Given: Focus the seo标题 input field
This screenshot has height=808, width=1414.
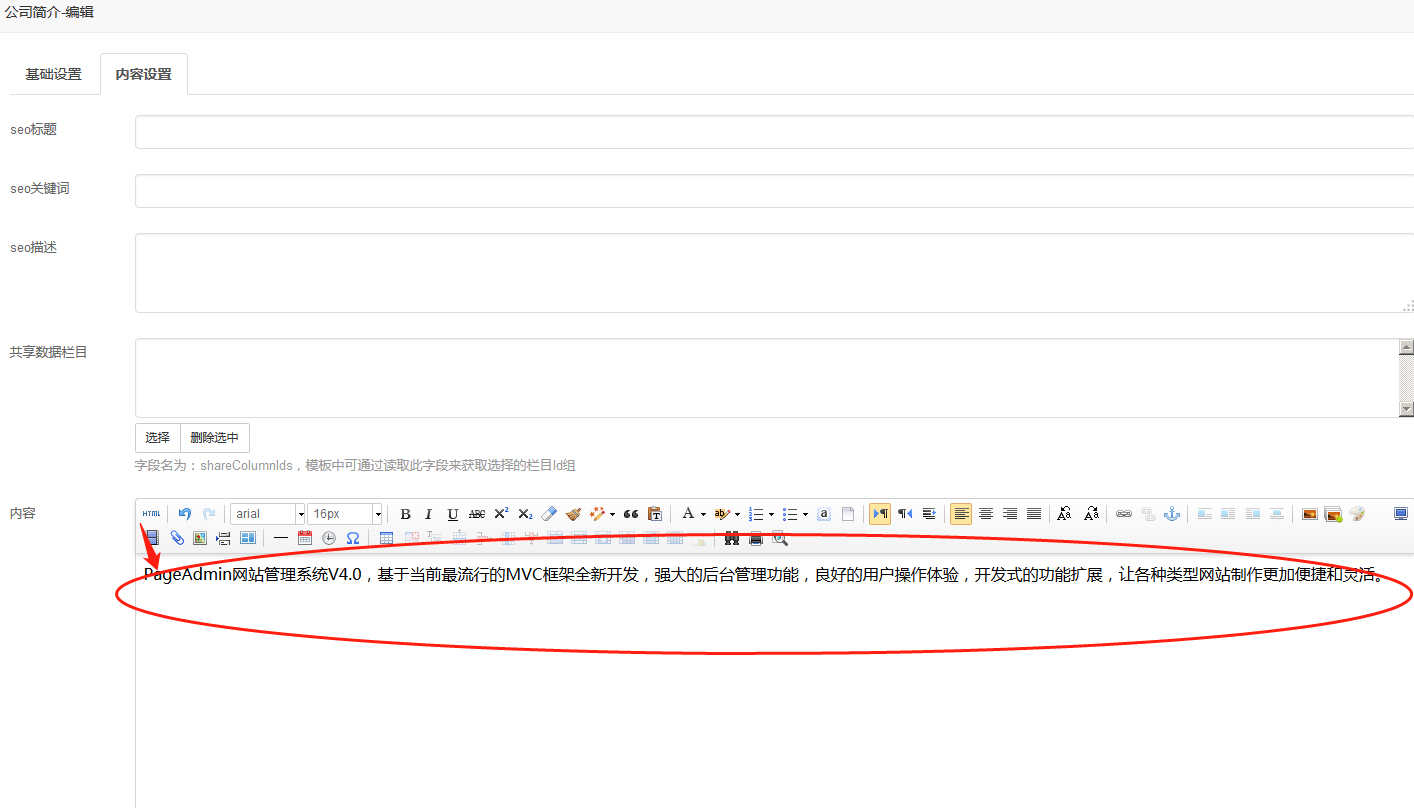Looking at the screenshot, I should (x=774, y=132).
